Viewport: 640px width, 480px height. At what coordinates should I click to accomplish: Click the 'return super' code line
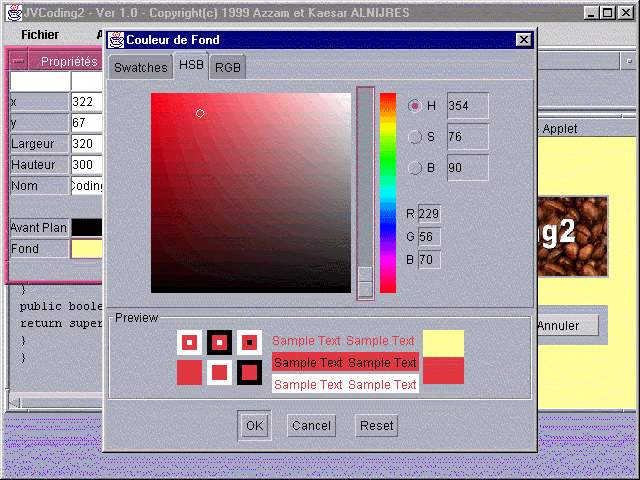(x=61, y=324)
